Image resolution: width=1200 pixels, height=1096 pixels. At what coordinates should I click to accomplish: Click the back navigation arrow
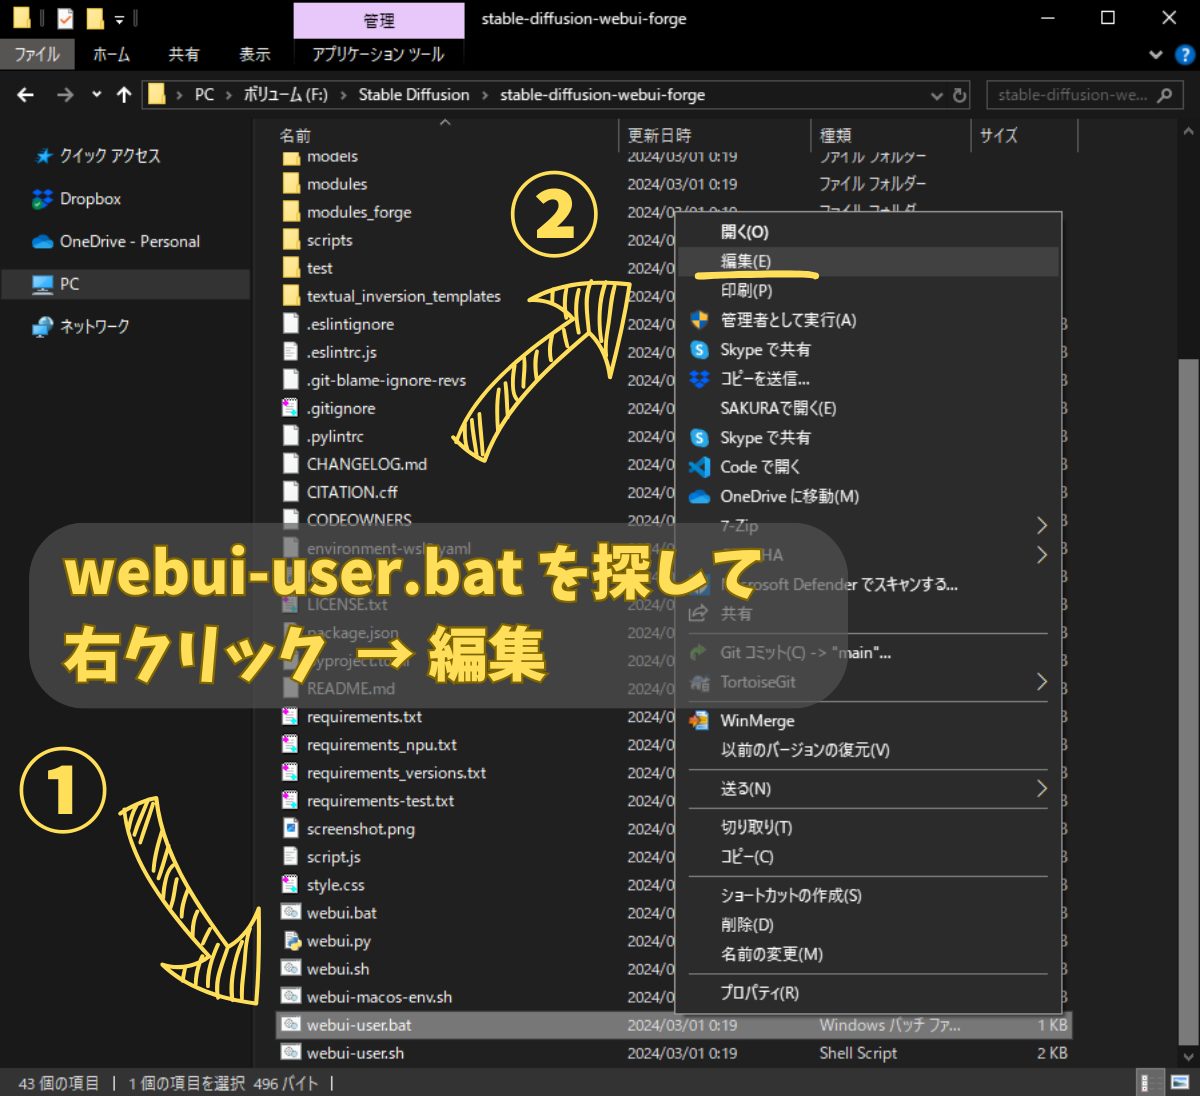click(26, 95)
